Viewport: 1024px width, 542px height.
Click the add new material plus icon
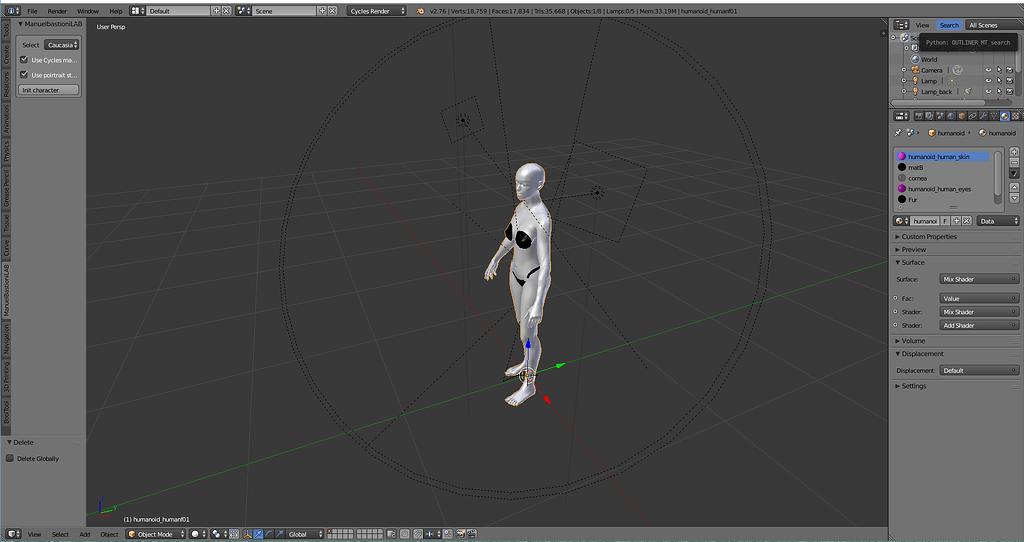click(956, 221)
